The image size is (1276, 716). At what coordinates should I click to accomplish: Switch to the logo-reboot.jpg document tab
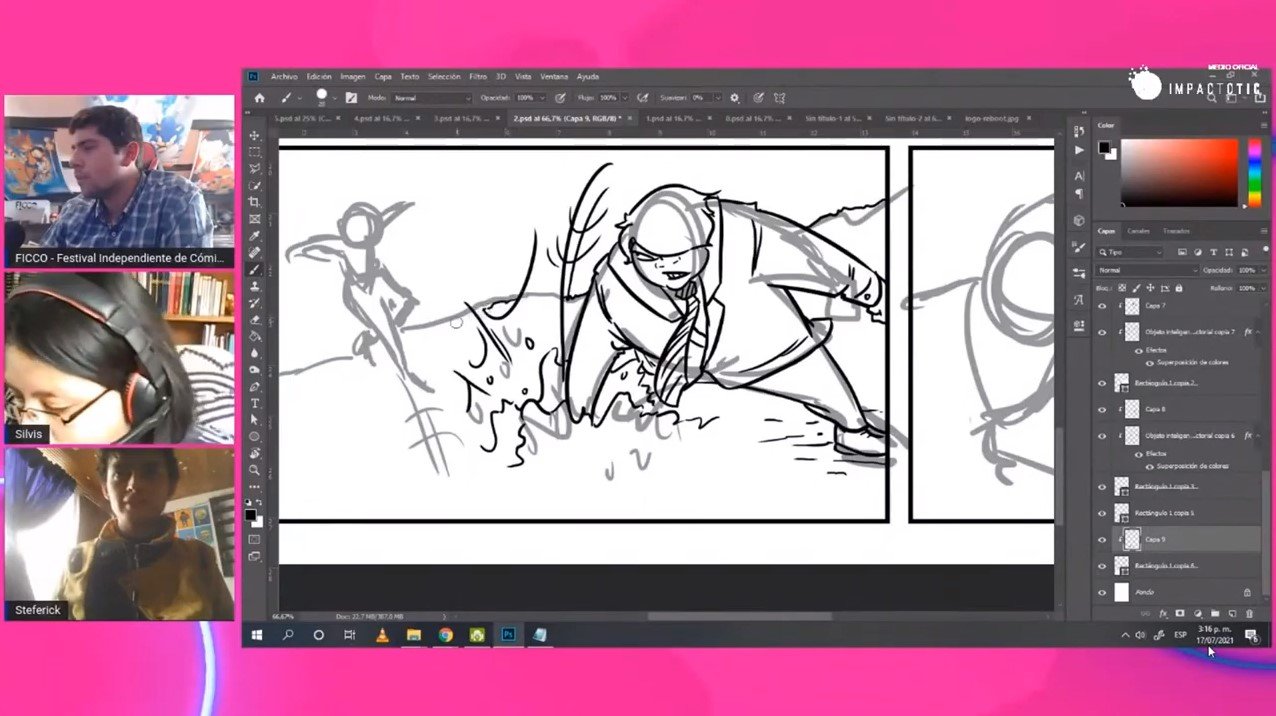990,118
